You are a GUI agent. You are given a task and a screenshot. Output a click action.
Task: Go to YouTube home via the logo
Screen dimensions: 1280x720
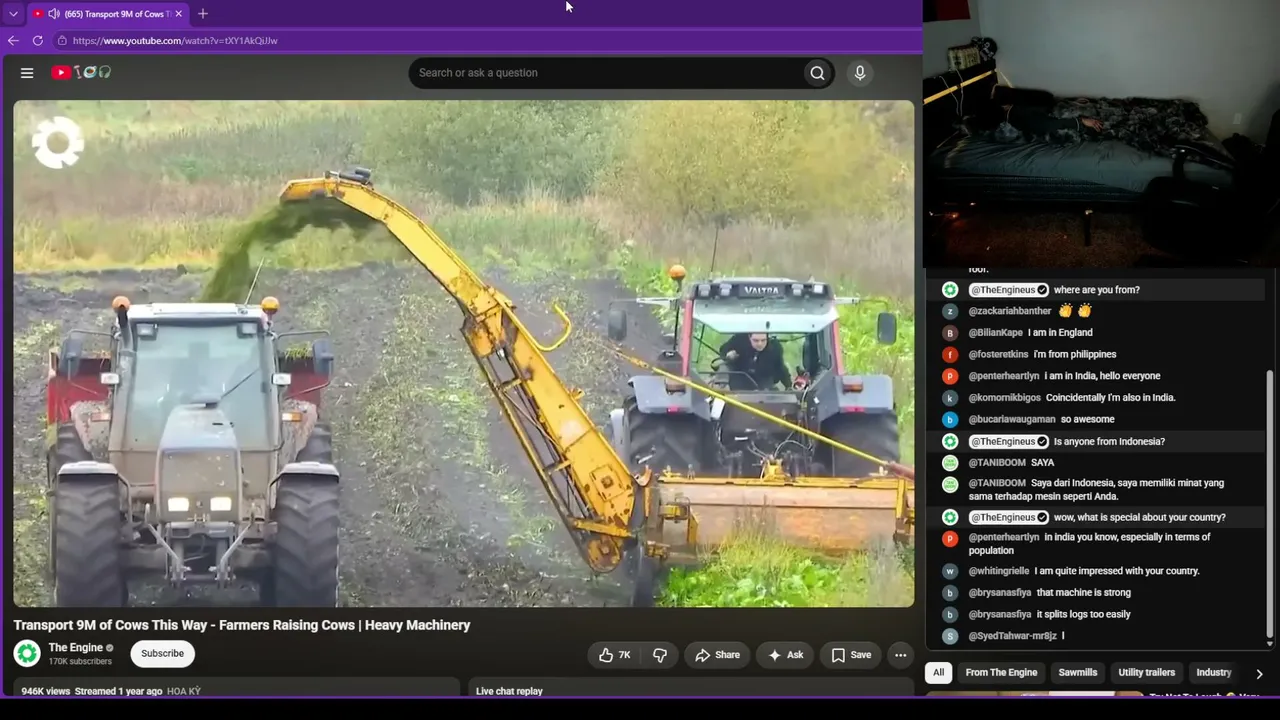(x=81, y=73)
